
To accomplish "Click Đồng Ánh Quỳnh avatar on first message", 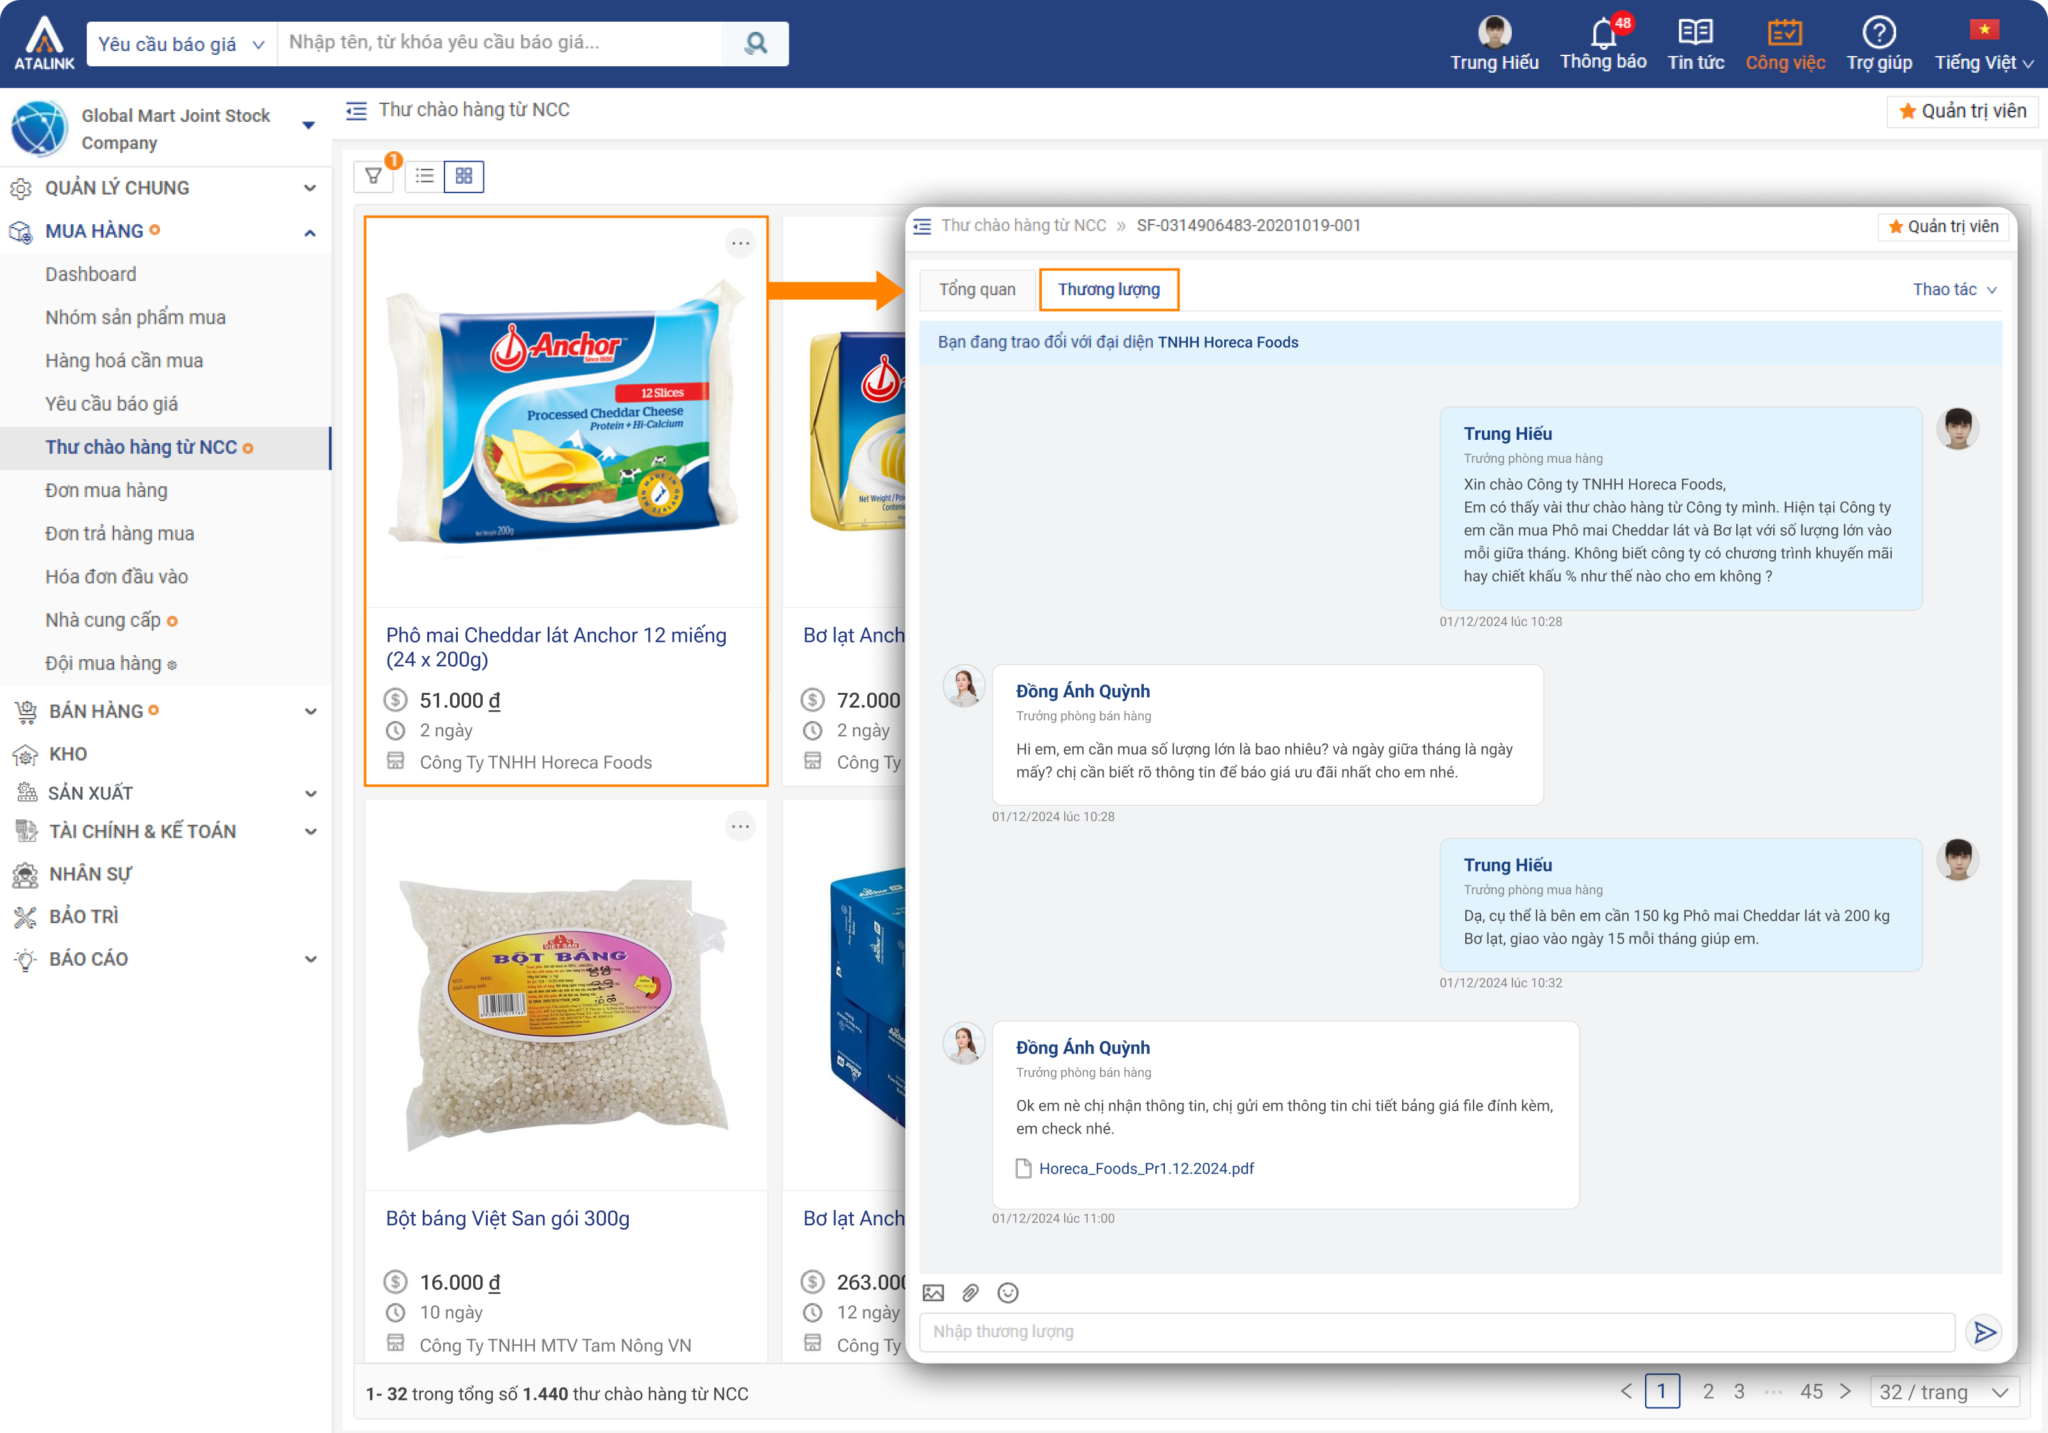I will coord(964,687).
